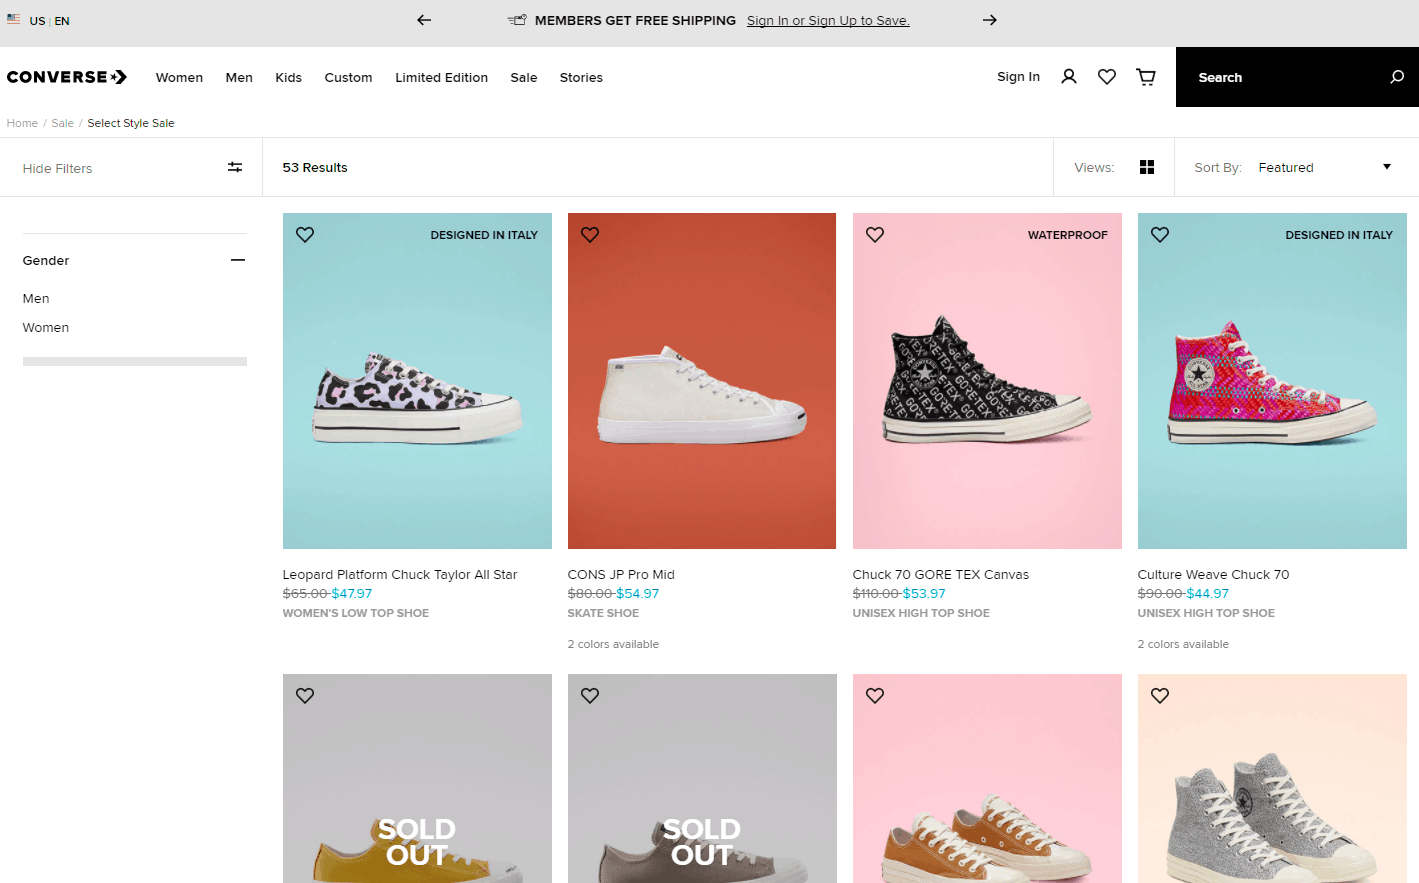Click the $54.97 sale price

pos(638,593)
